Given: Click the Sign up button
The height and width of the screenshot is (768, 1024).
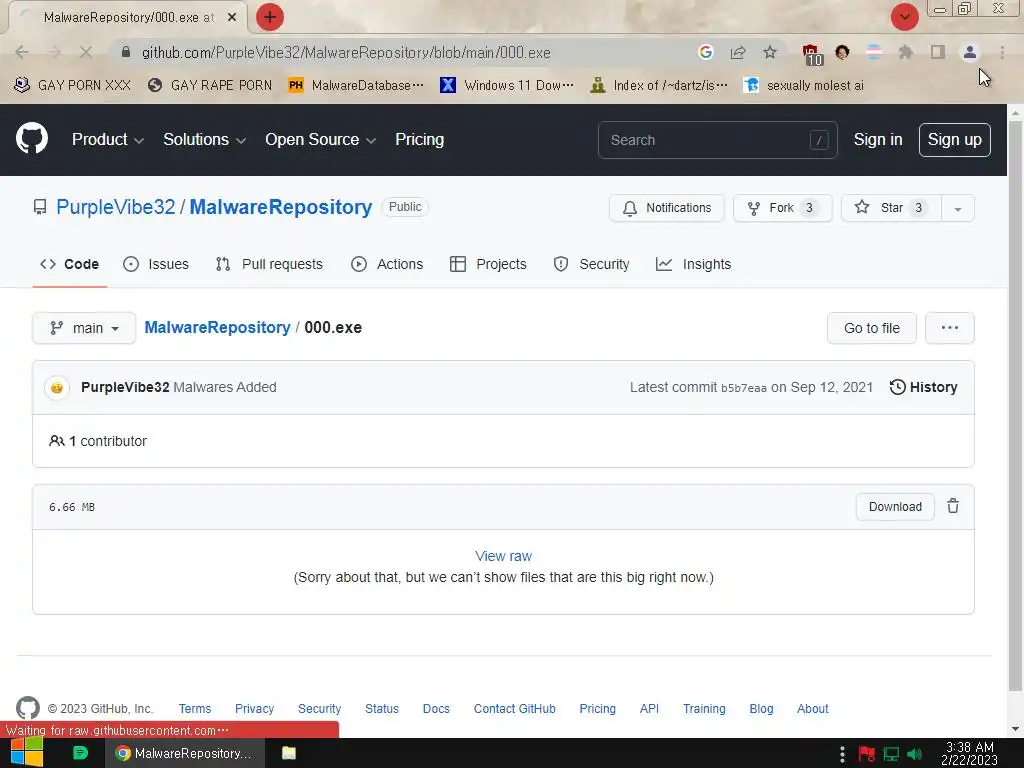Looking at the screenshot, I should 954,140.
